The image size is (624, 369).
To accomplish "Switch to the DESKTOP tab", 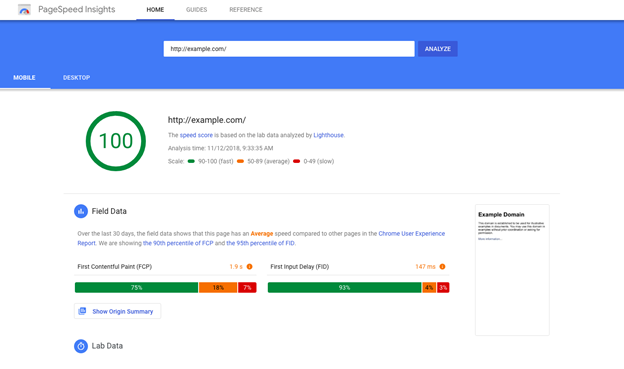I will tap(76, 78).
